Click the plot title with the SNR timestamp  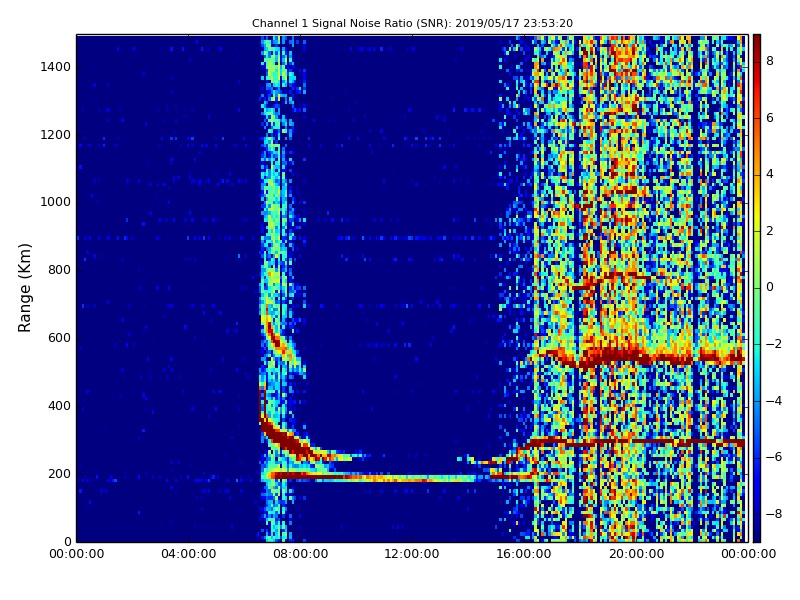coord(412,23)
